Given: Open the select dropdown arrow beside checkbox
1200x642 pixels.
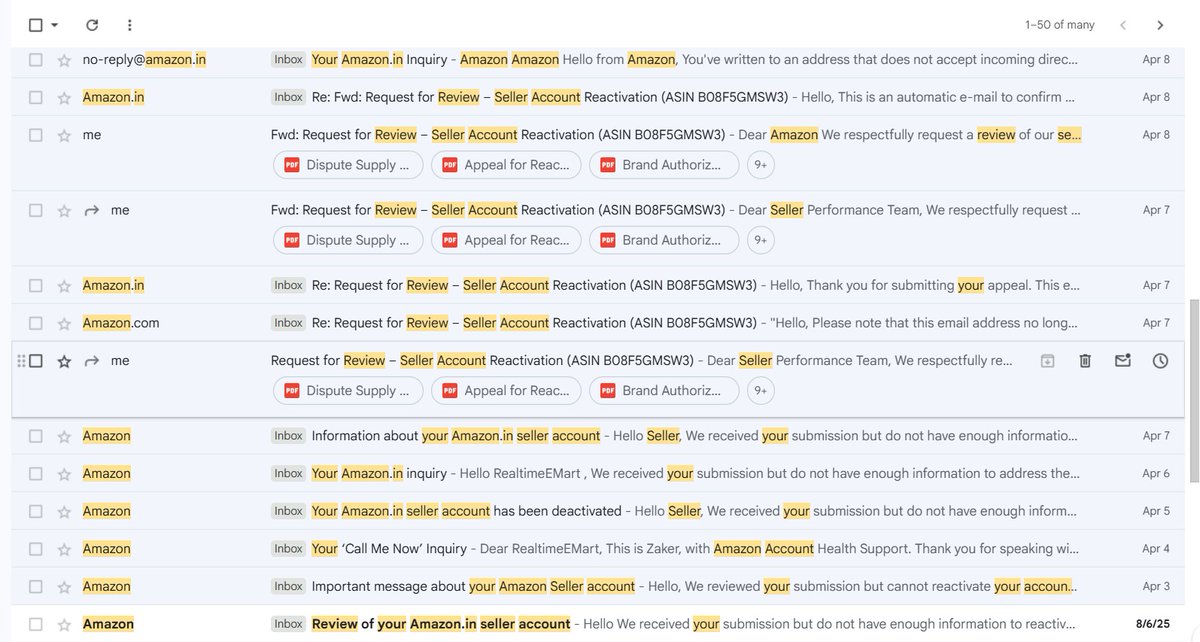Looking at the screenshot, I should pyautogui.click(x=55, y=25).
